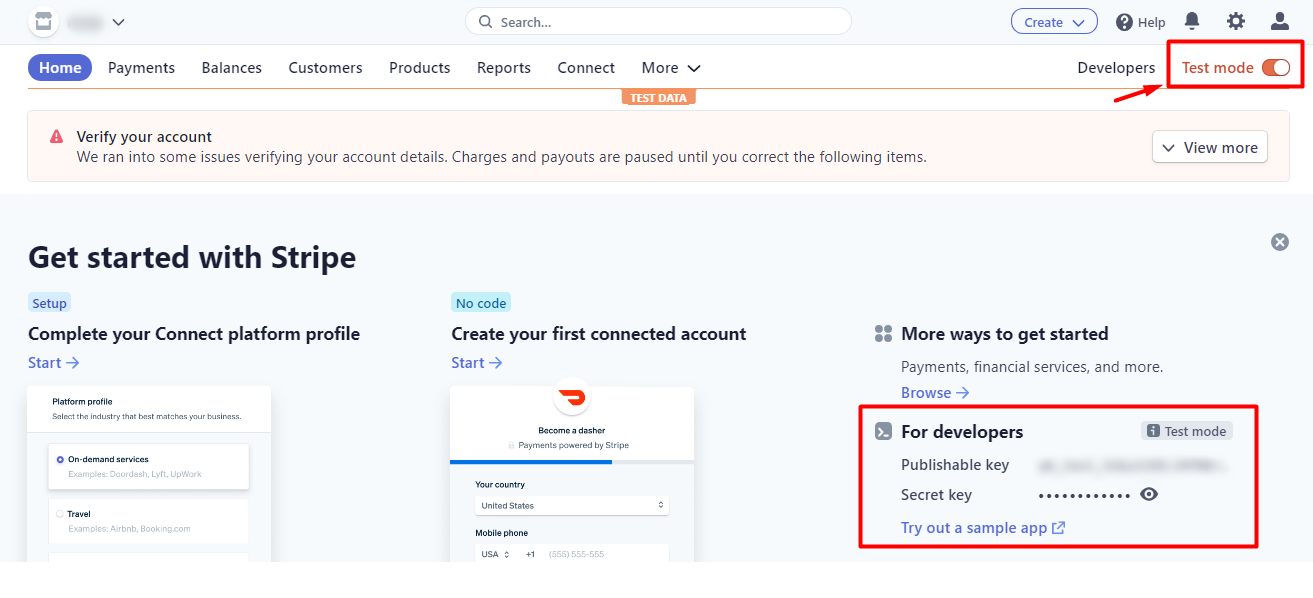Reveal the Secret key with eye icon
1313x598 pixels.
pos(1149,494)
